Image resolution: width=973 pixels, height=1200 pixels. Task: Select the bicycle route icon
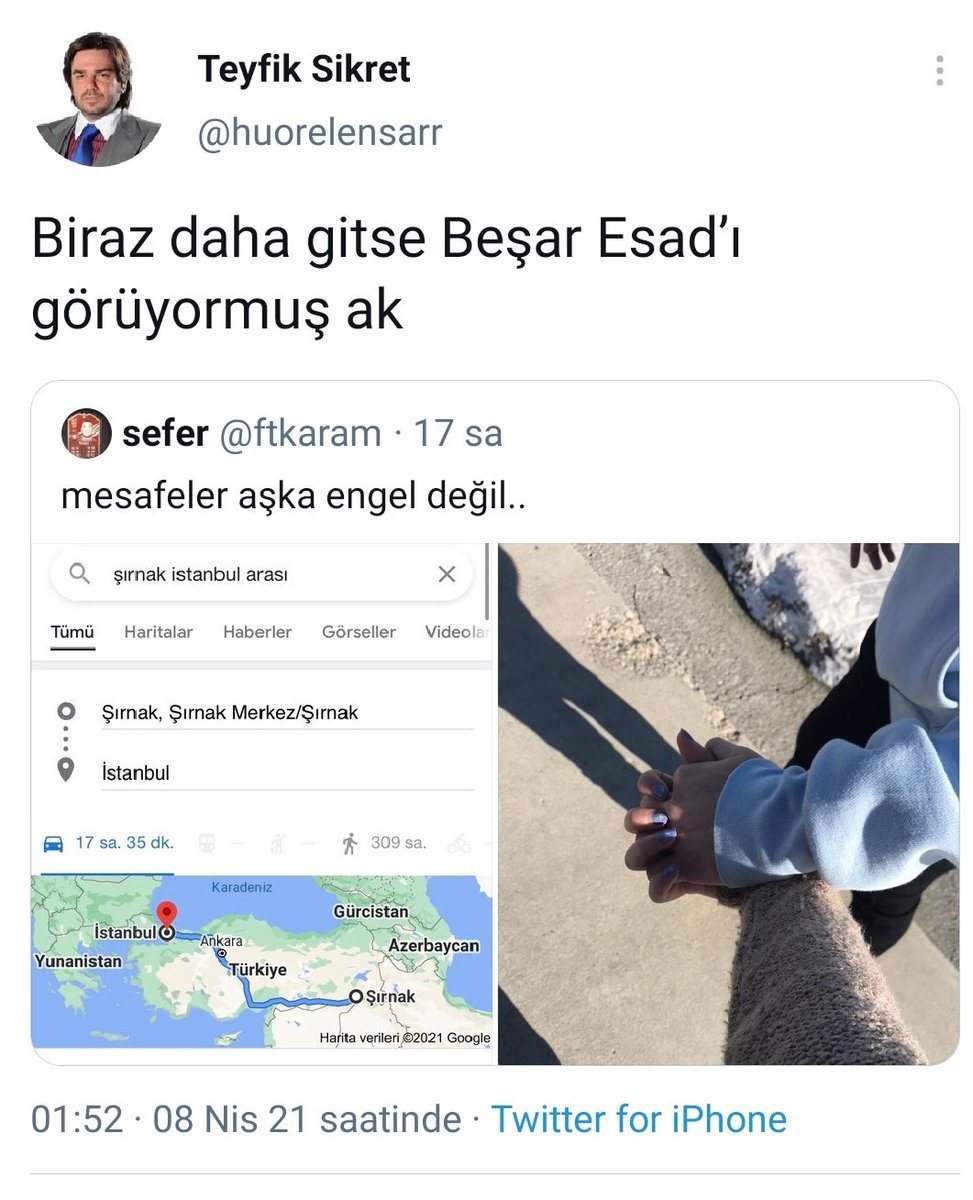(x=459, y=844)
